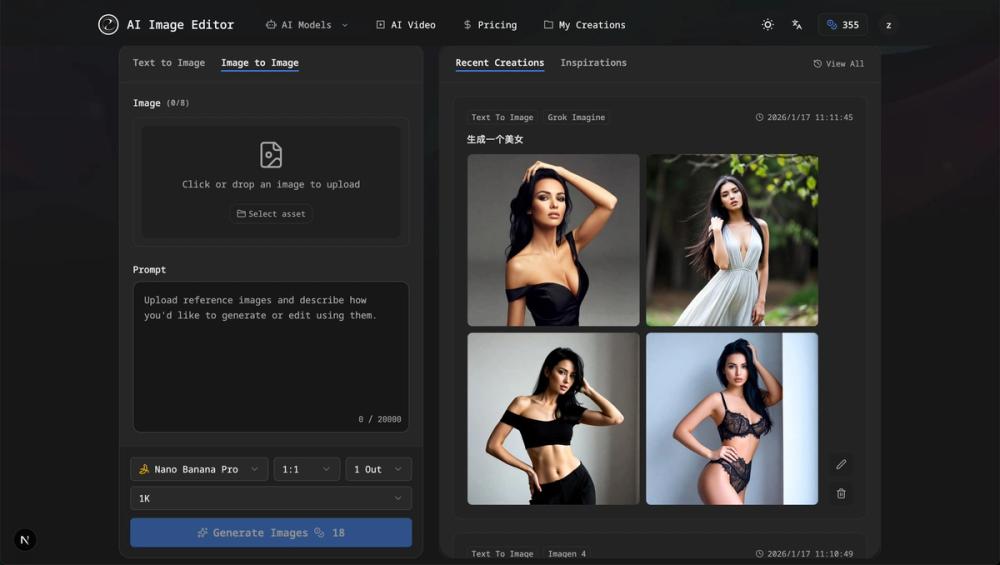Click the Imagen 4 model tag
This screenshot has width=1000, height=565.
pyautogui.click(x=566, y=554)
